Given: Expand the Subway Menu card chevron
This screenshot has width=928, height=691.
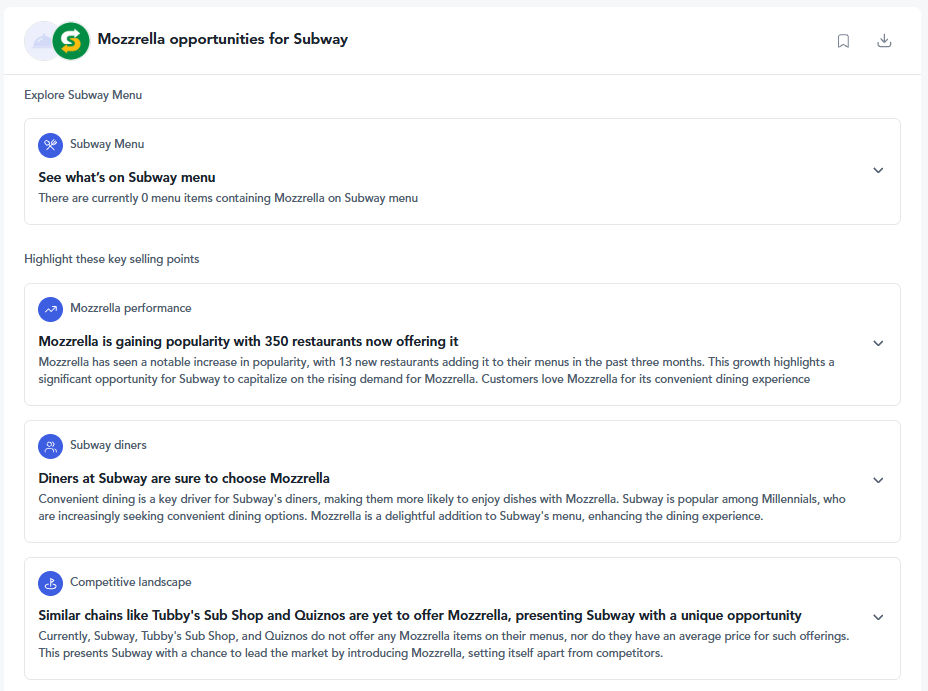Looking at the screenshot, I should [878, 170].
